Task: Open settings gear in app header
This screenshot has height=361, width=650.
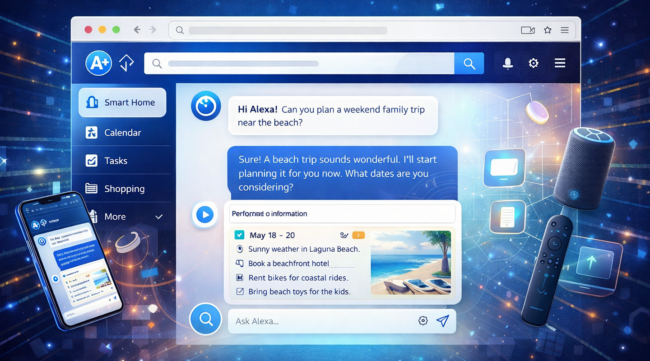Action: [534, 63]
